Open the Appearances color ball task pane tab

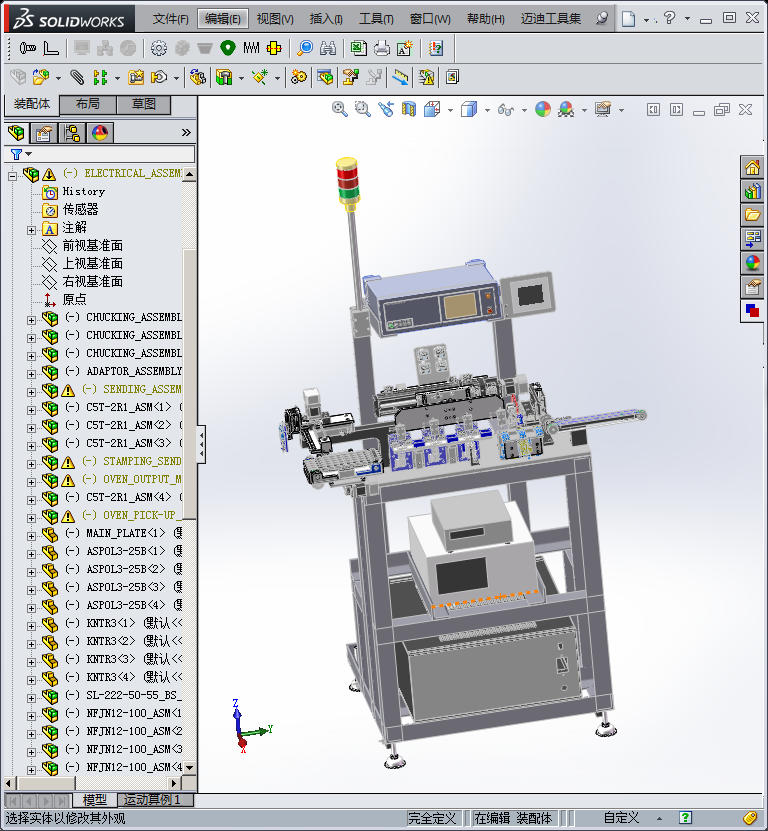[753, 263]
